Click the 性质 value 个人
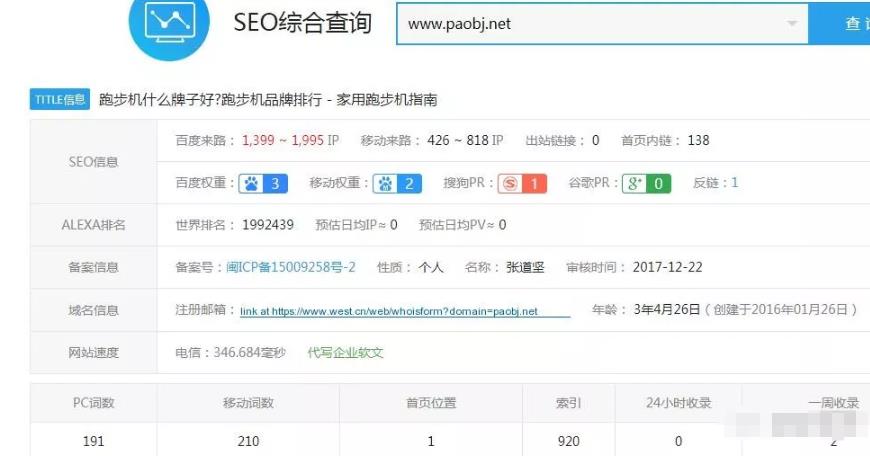The width and height of the screenshot is (870, 456). (x=431, y=267)
